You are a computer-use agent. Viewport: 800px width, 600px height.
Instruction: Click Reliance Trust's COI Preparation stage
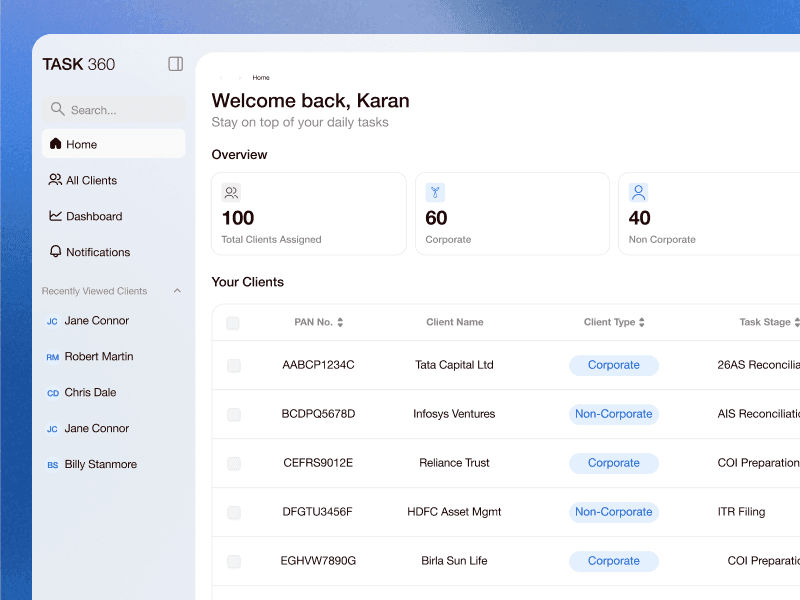coord(758,463)
